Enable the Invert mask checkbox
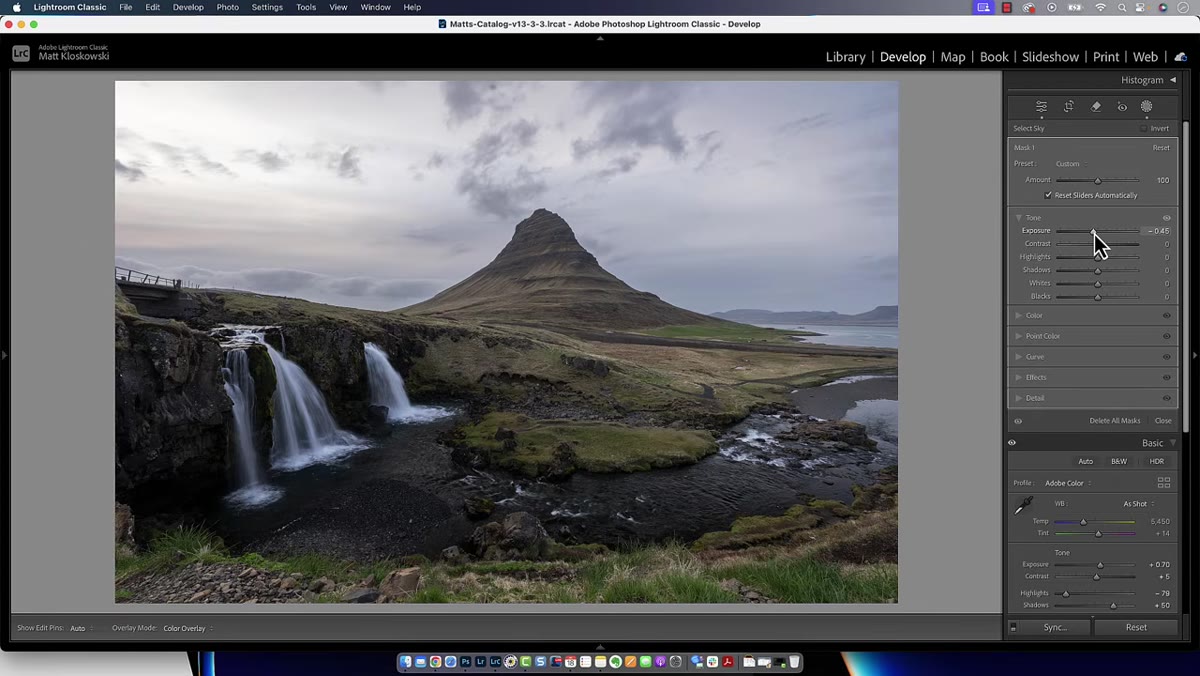The image size is (1200, 676). point(1144,128)
